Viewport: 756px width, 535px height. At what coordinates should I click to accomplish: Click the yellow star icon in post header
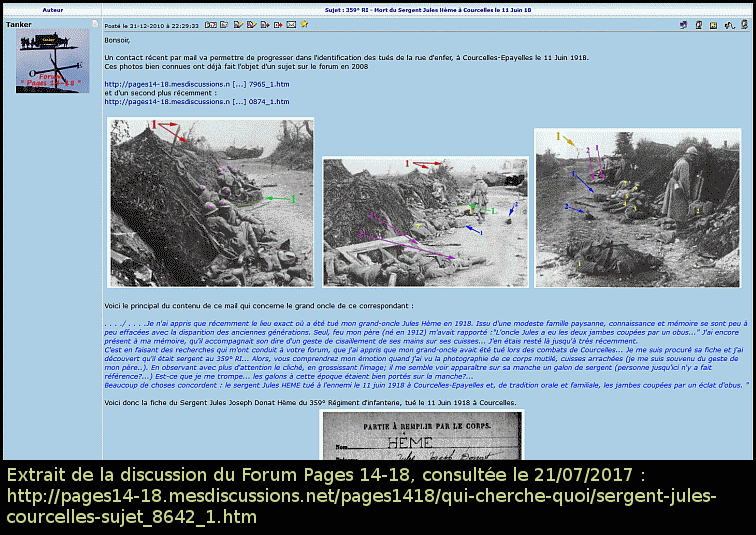pyautogui.click(x=304, y=23)
